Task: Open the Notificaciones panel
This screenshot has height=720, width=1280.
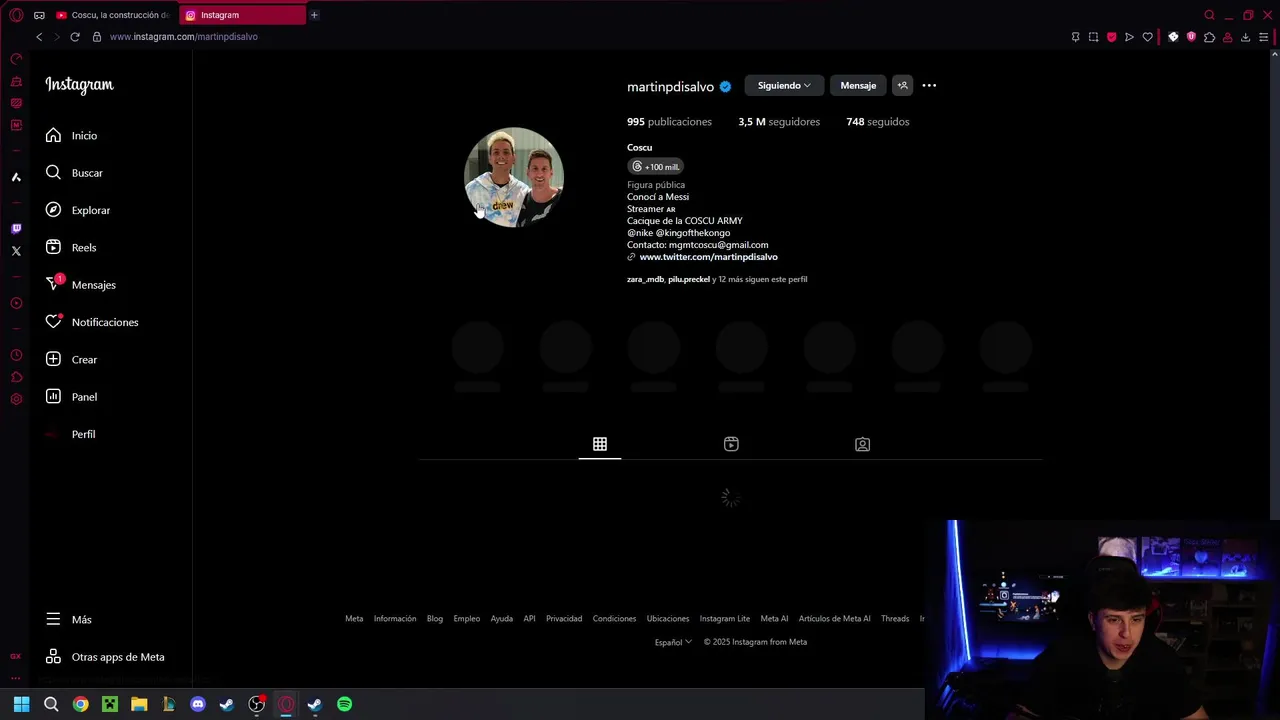Action: click(92, 322)
